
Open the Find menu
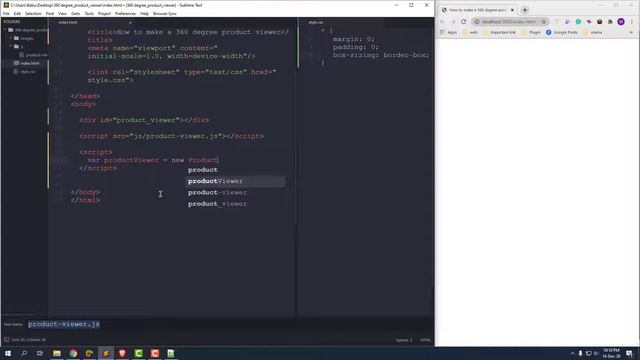pos(50,13)
